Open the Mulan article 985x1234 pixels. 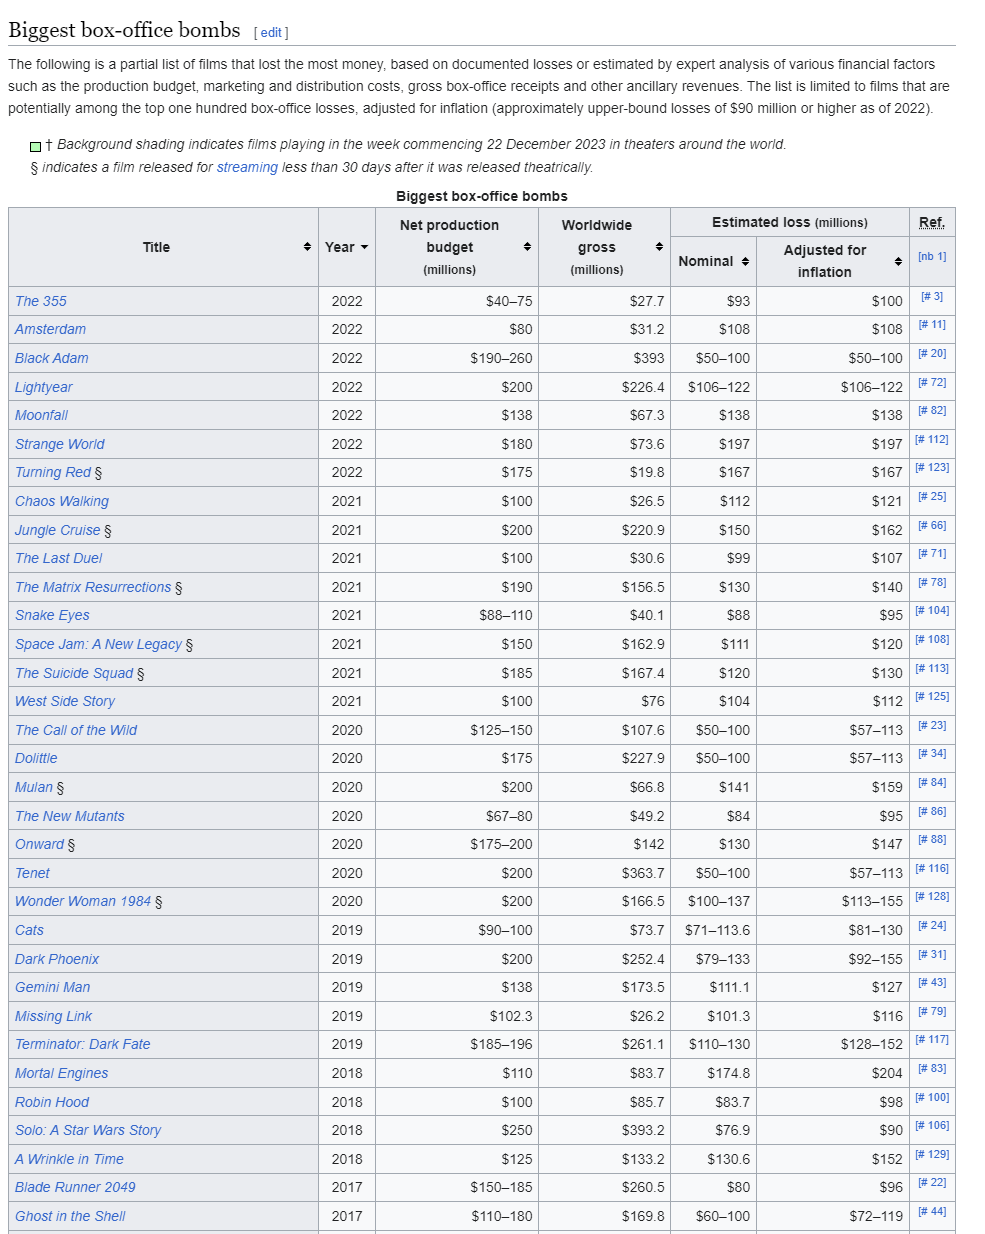(34, 787)
